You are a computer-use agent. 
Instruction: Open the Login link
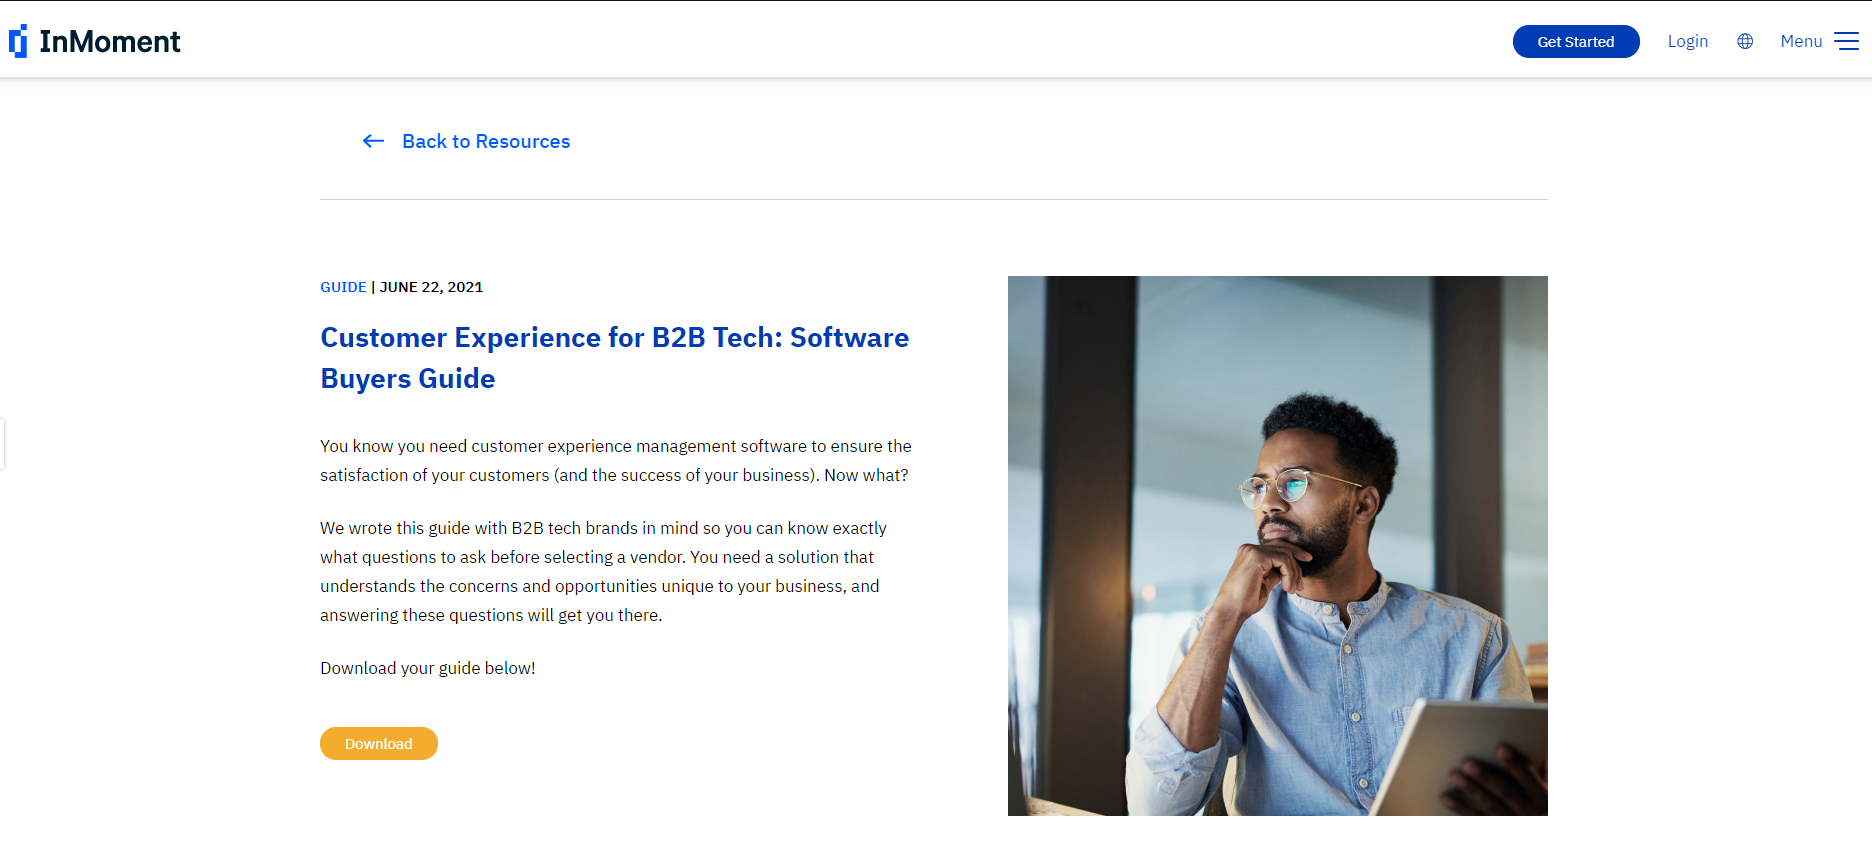click(1688, 41)
